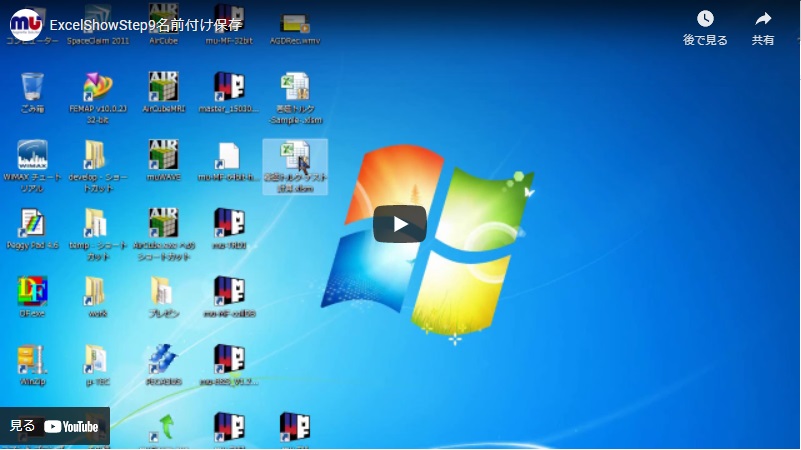Select the Peggy Pad 4.6 shortcut
The image size is (801, 450).
(x=32, y=229)
